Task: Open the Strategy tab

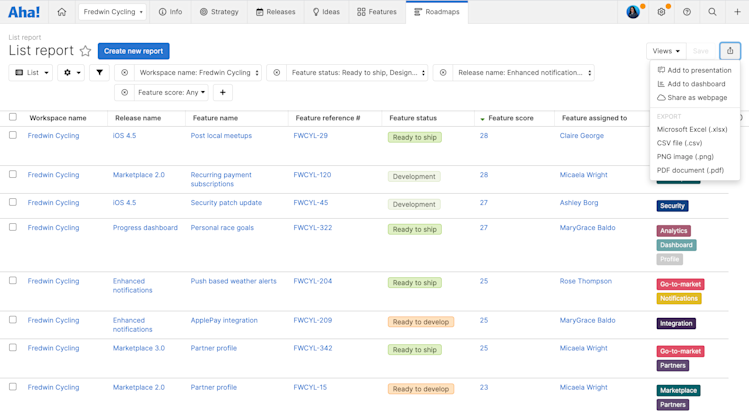Action: point(219,12)
